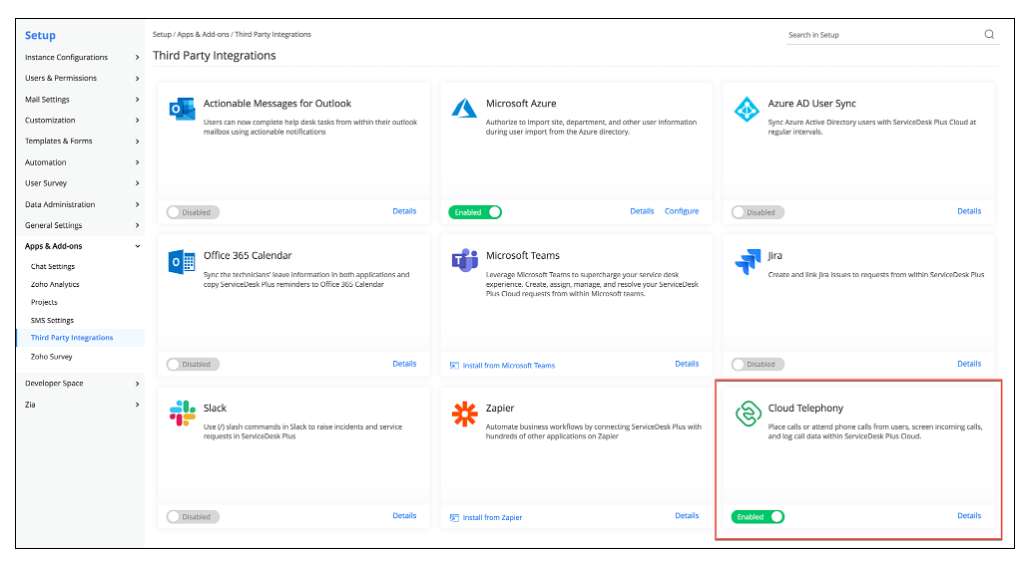Turn off the Cloud Telephony toggle
Screen dimensions: 1033x569
(758, 517)
